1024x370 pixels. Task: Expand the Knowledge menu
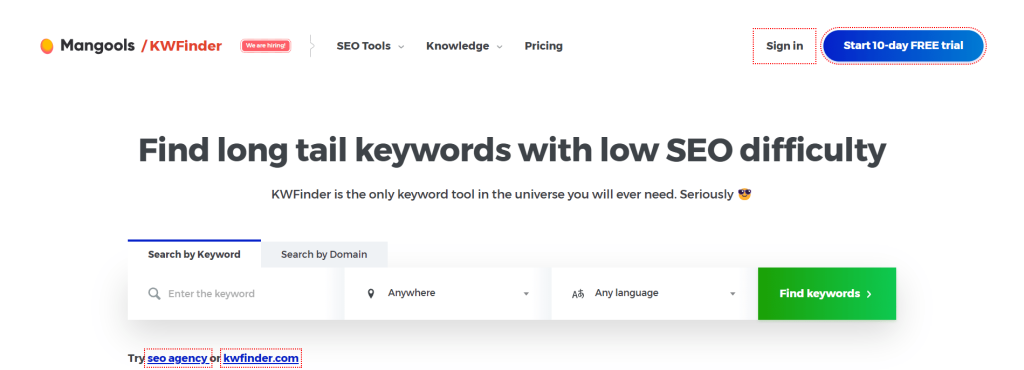tap(464, 46)
